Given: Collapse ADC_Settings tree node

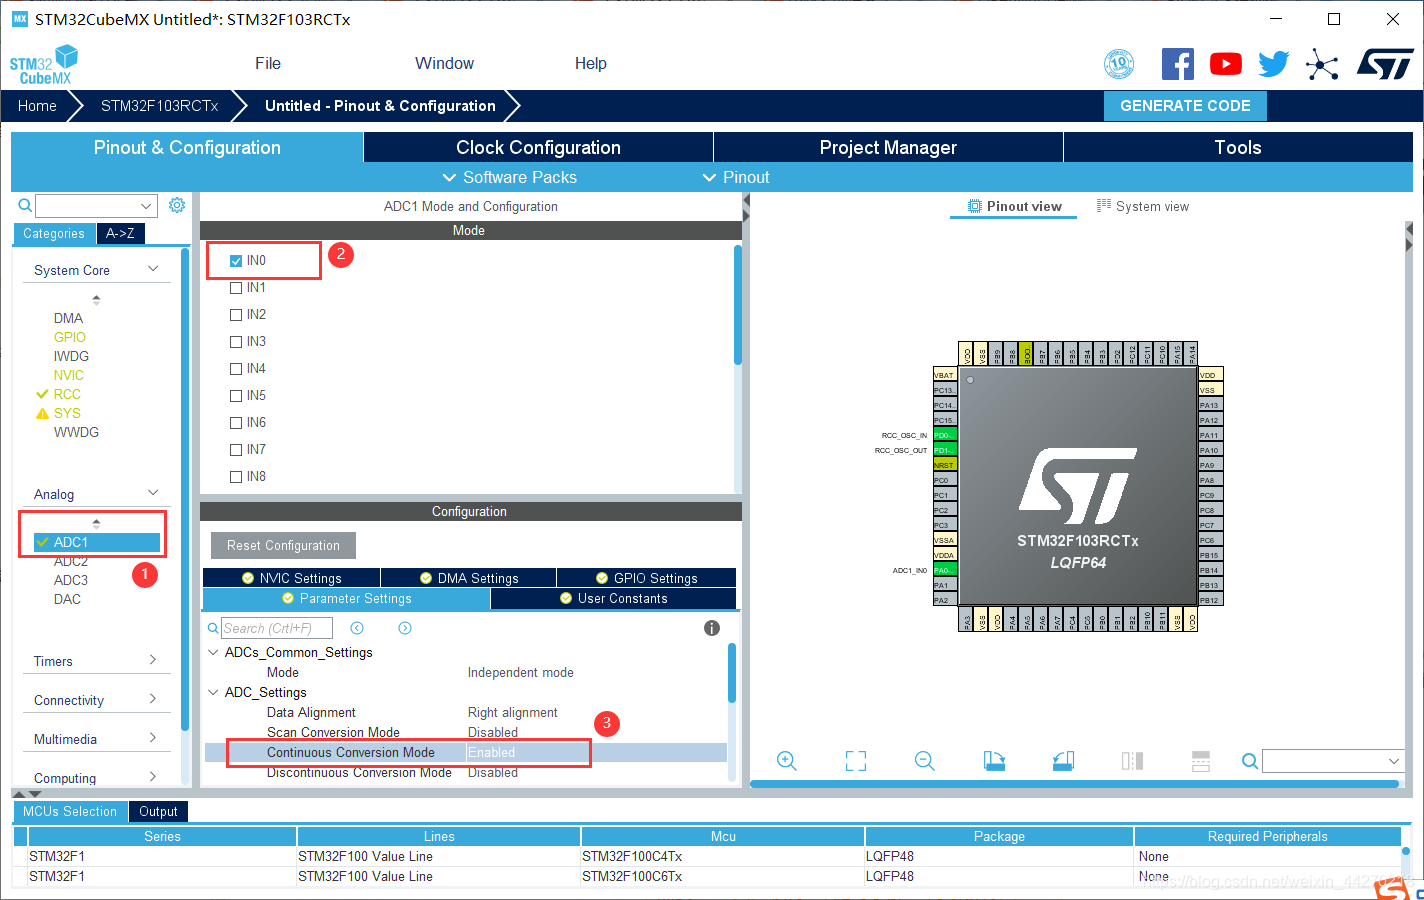Looking at the screenshot, I should click(x=213, y=692).
